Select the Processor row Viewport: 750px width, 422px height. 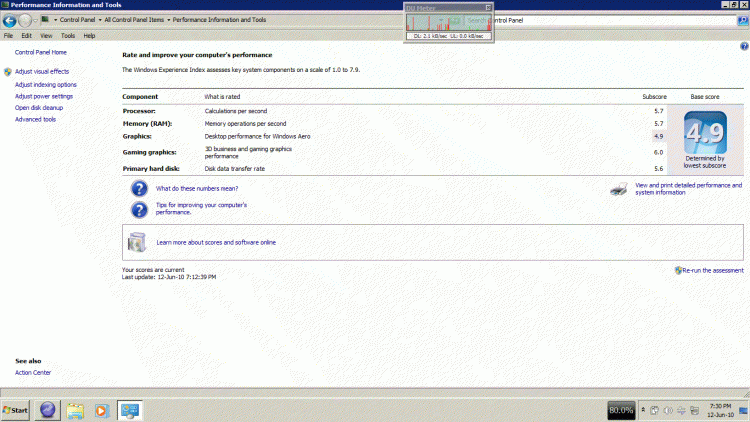(x=394, y=111)
